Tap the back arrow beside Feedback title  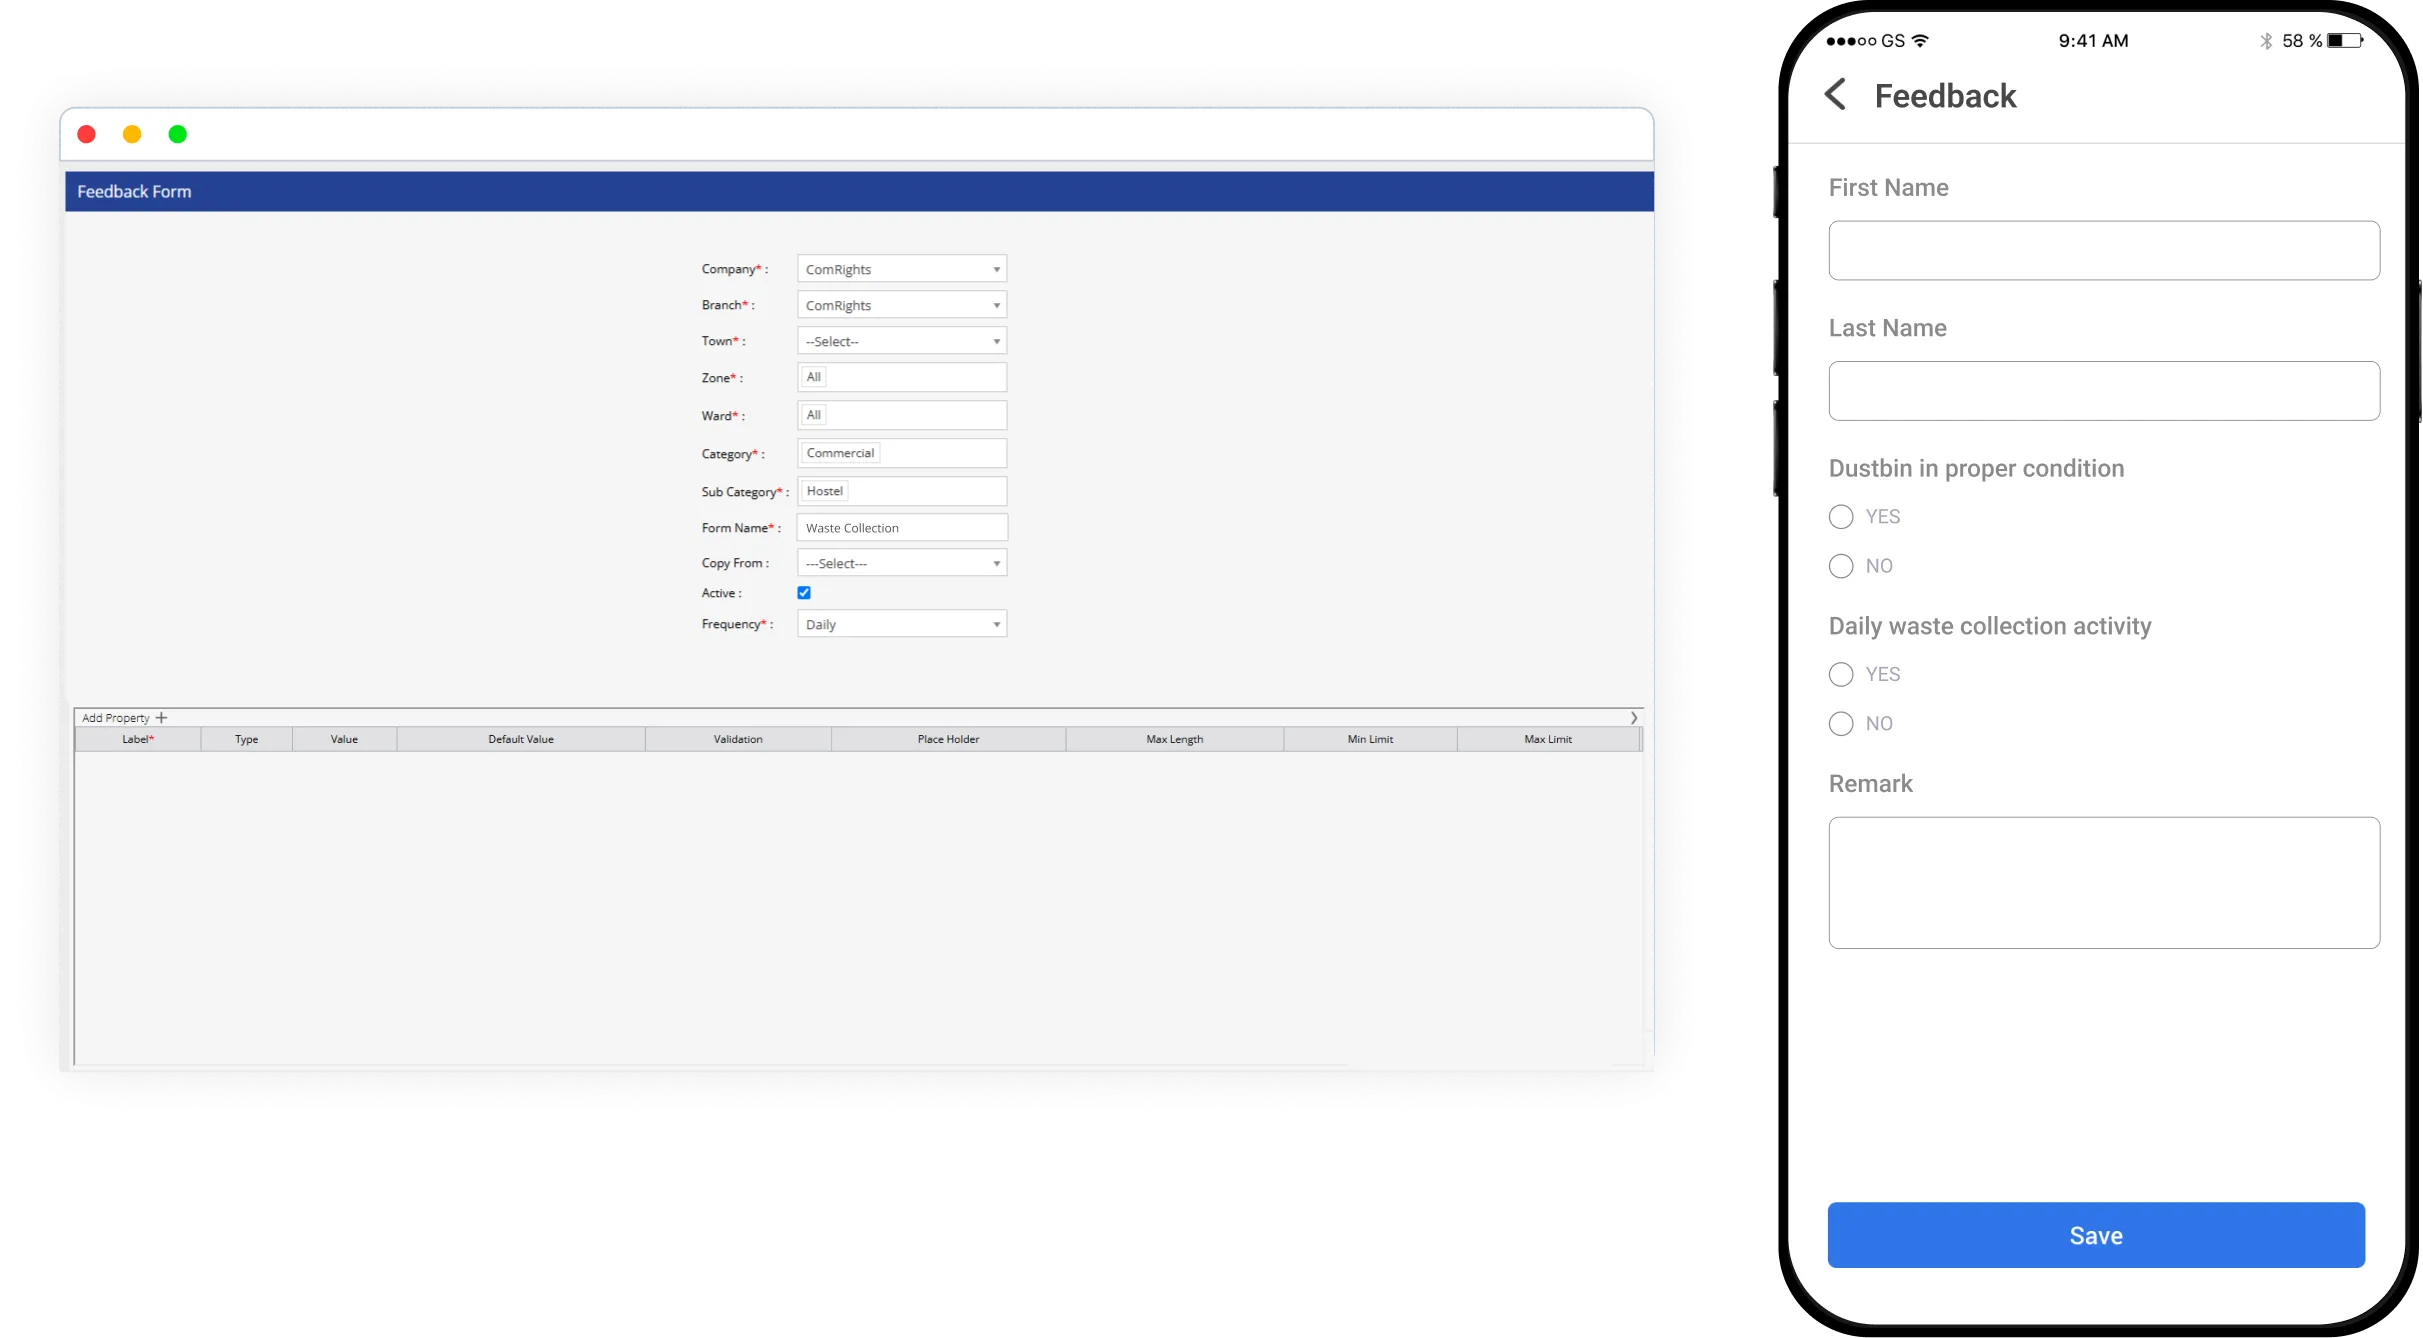1837,93
